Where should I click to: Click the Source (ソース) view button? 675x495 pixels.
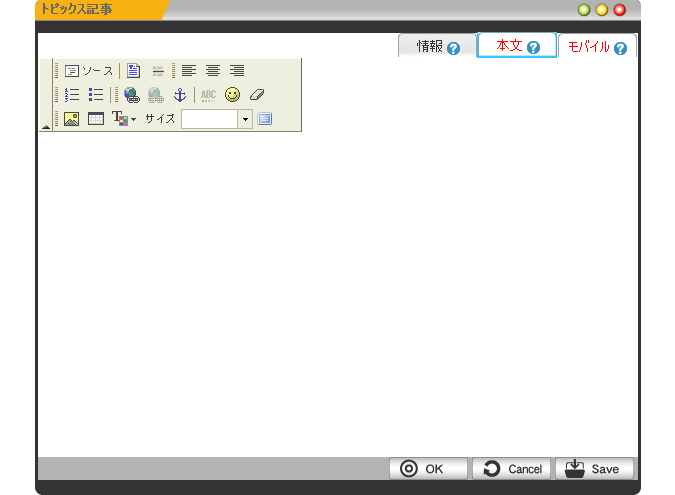pyautogui.click(x=89, y=71)
